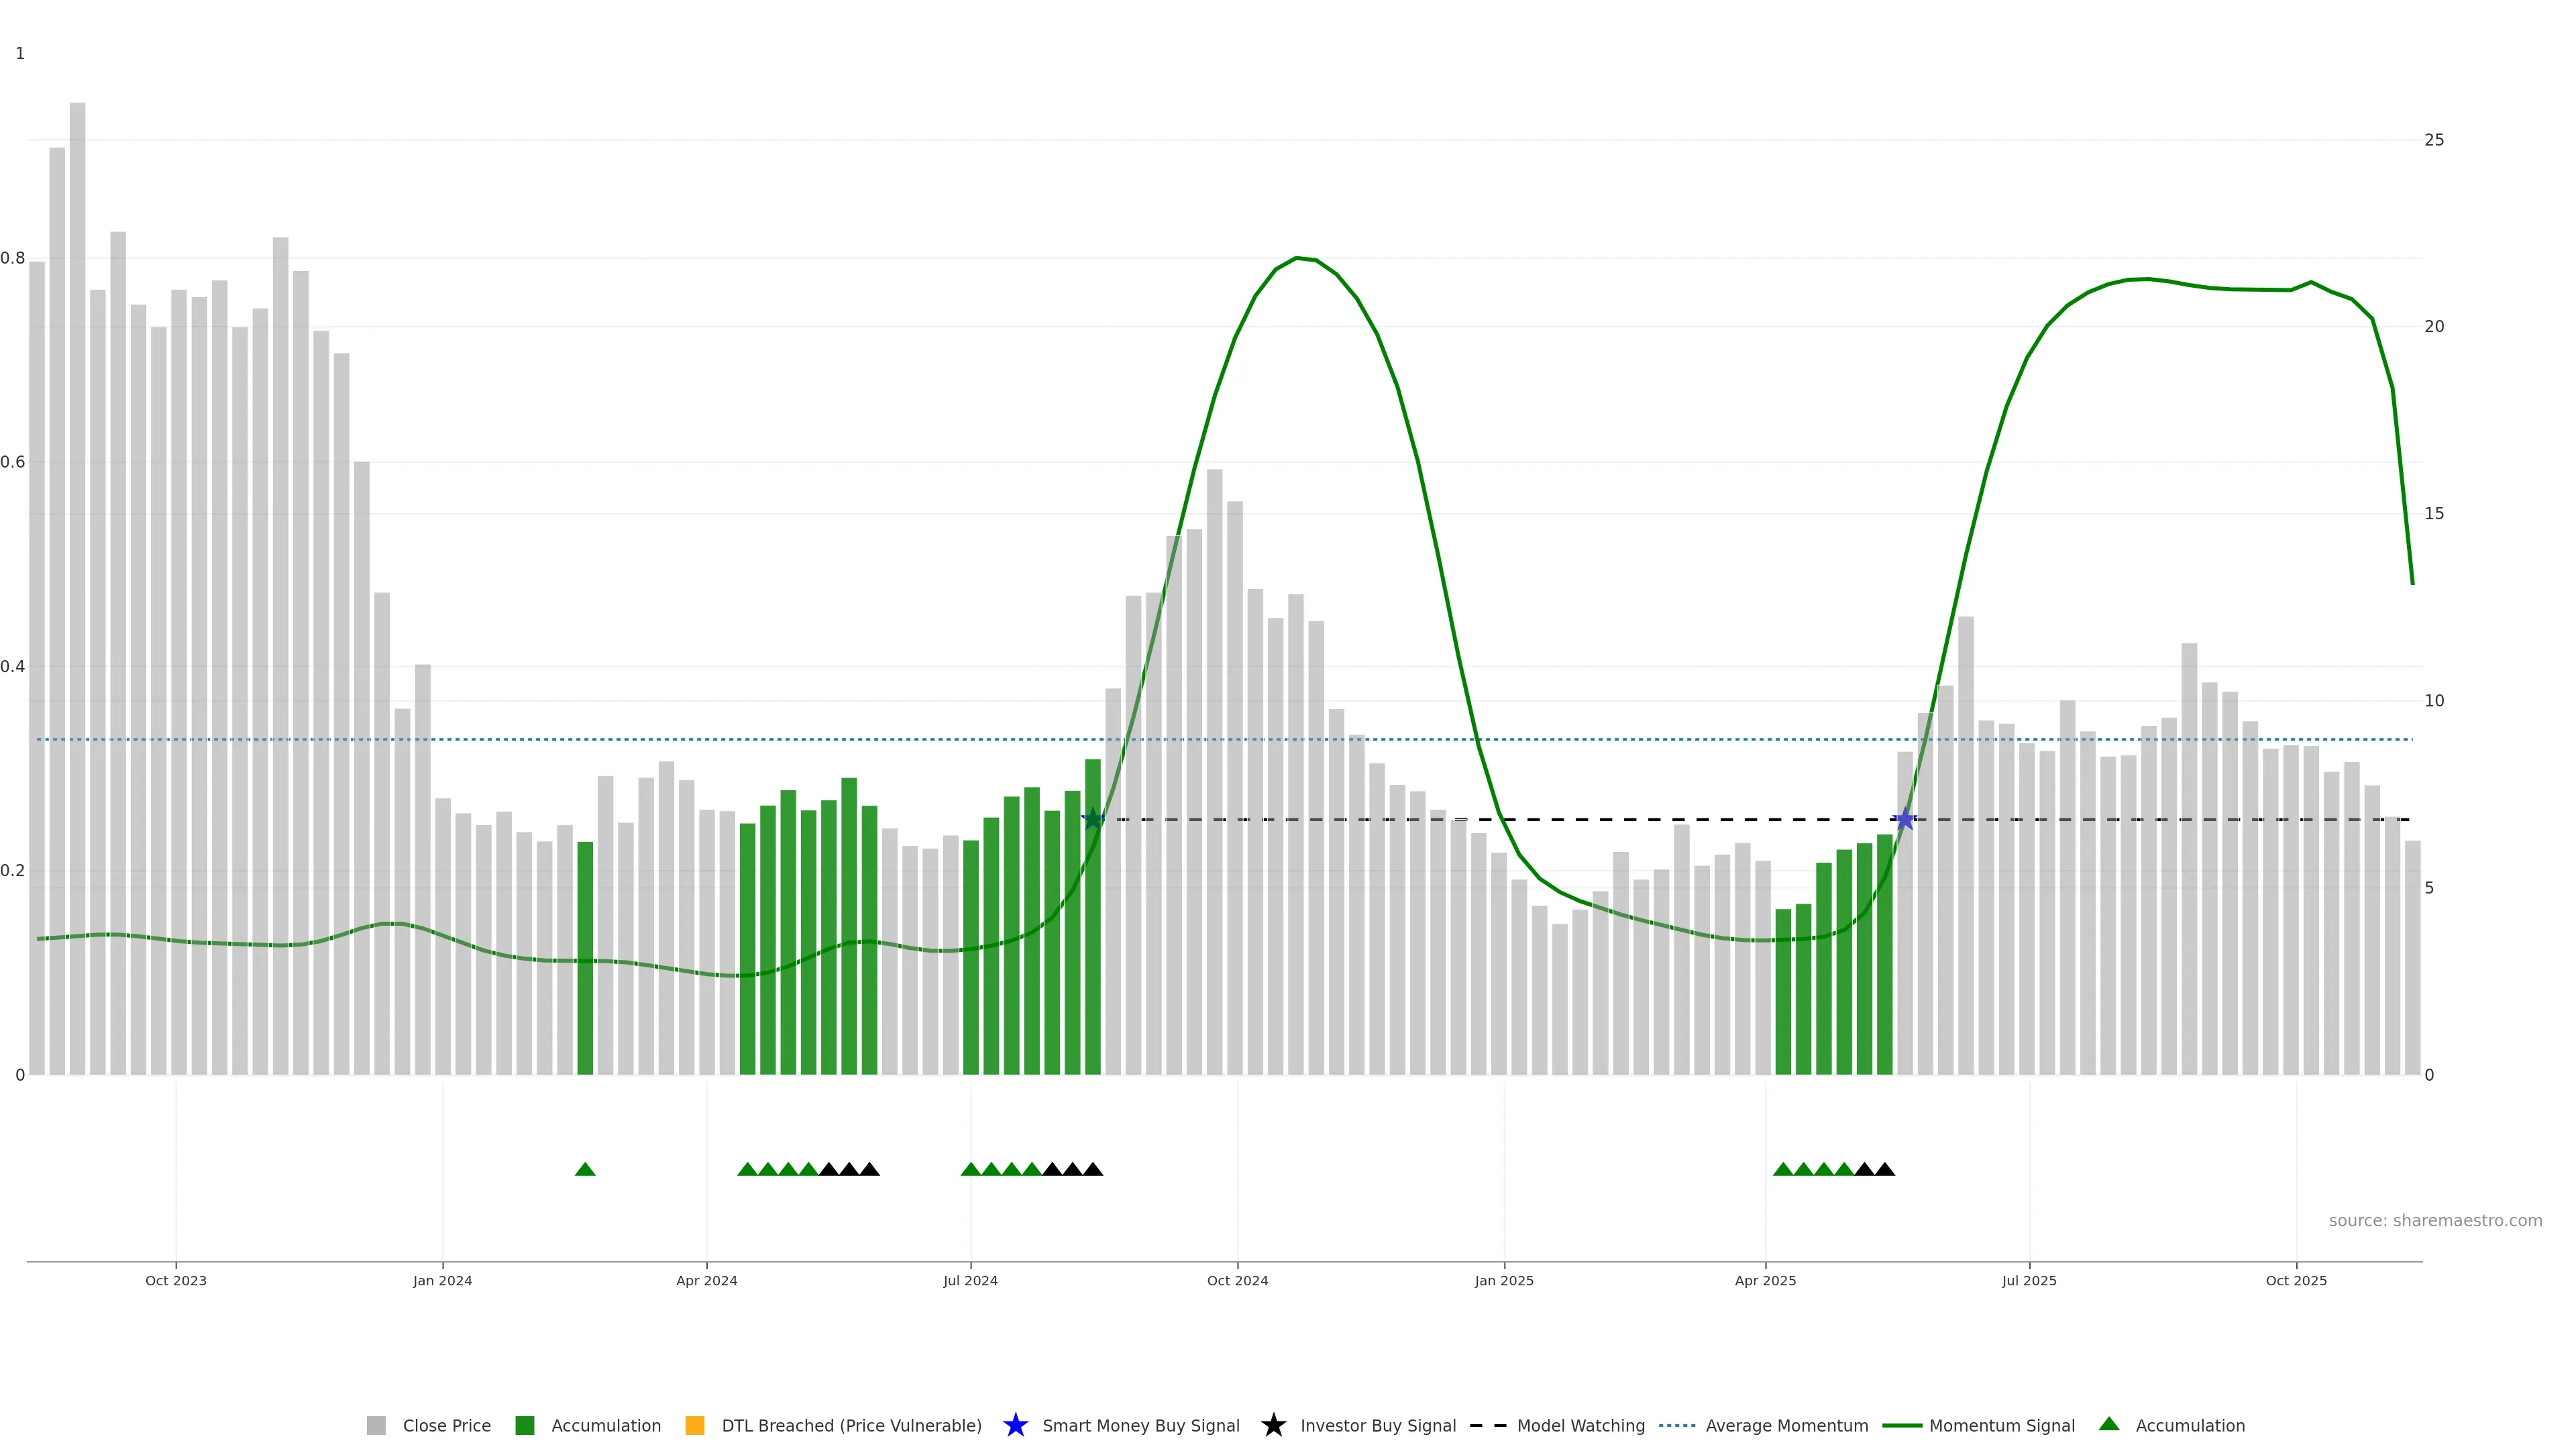The height and width of the screenshot is (1449, 2576).
Task: Click the first green triangle after April 2025
Action: [1783, 1169]
